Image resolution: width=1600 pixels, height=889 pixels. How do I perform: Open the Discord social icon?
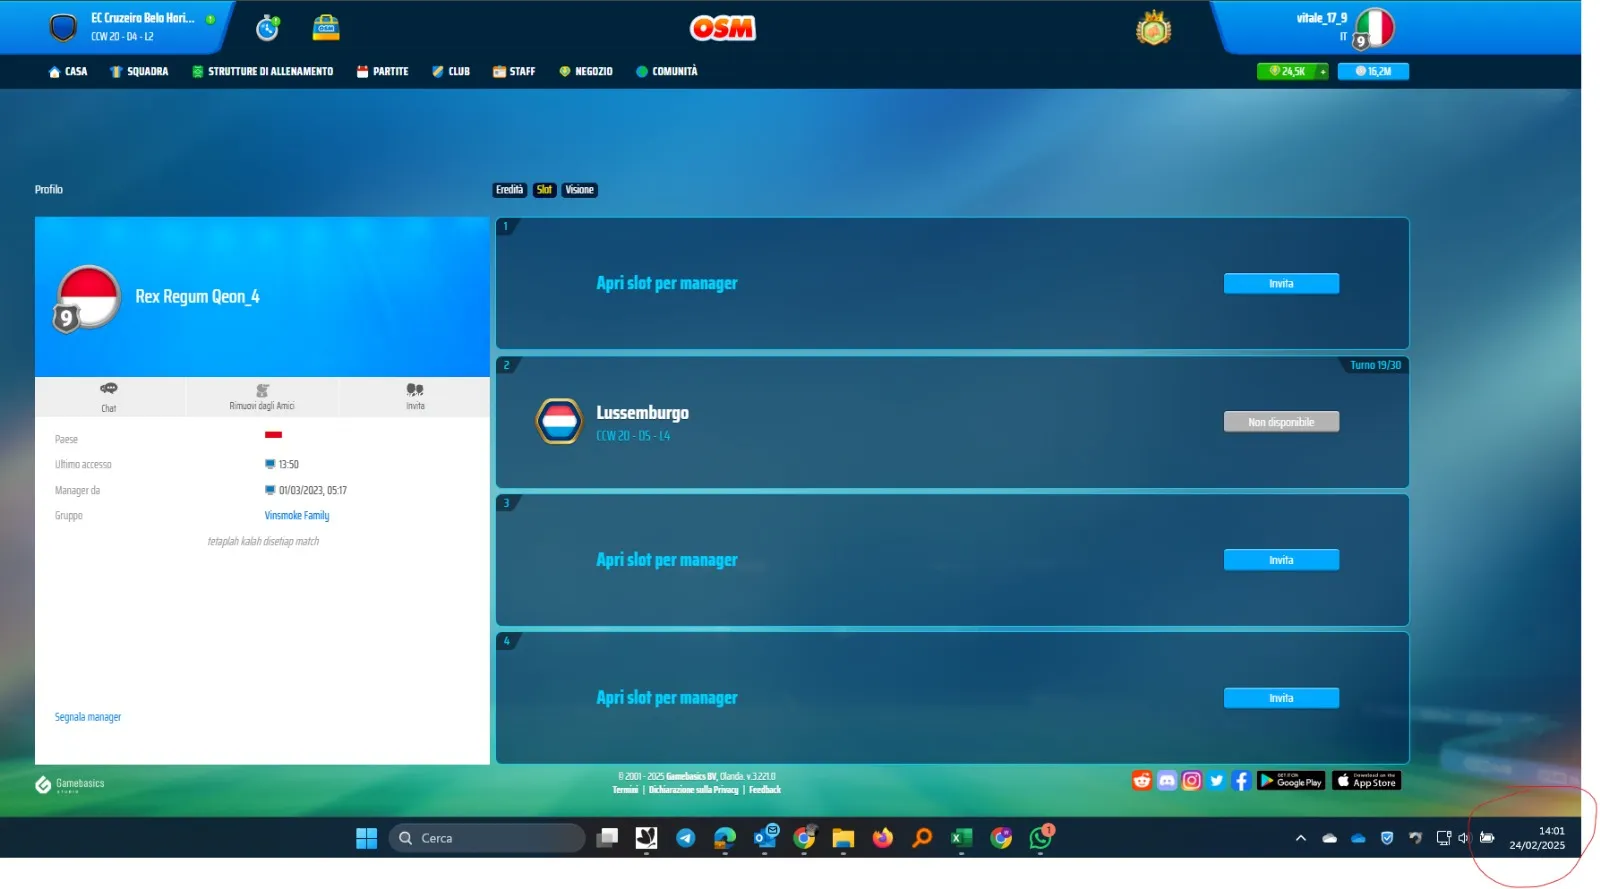point(1167,780)
